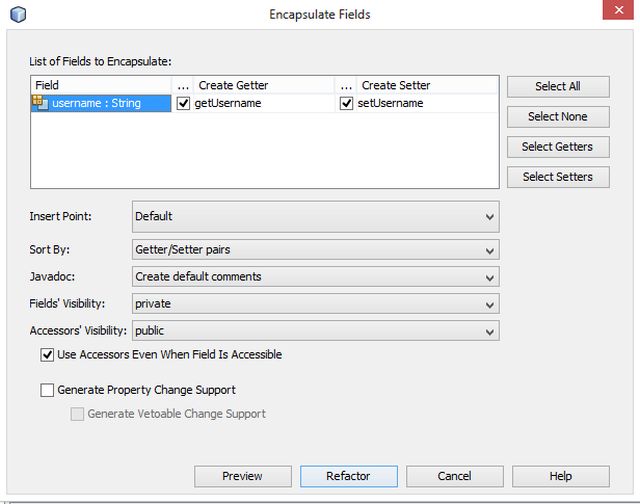640x504 pixels.
Task: Open the Sort By dropdown
Action: click(x=315, y=250)
